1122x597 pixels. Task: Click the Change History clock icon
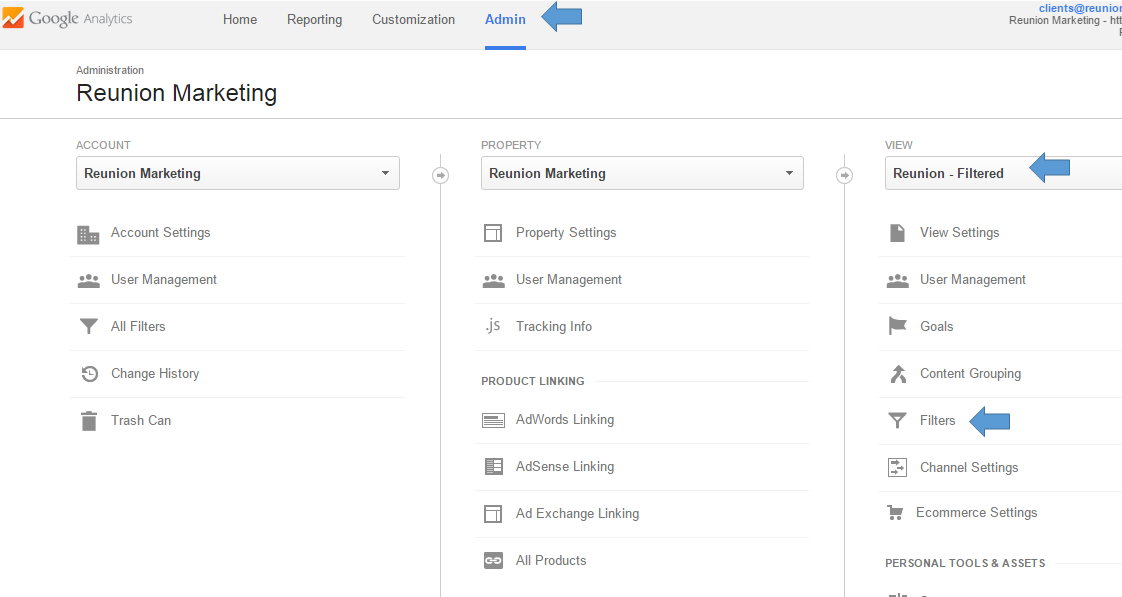(89, 374)
